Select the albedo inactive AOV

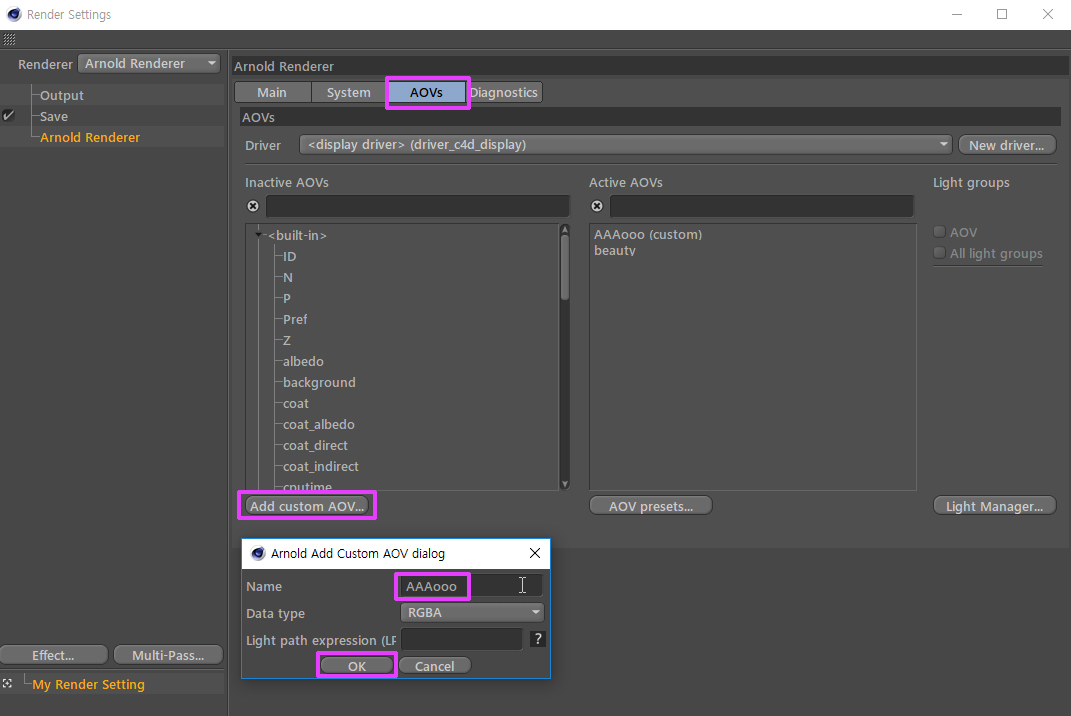(303, 361)
